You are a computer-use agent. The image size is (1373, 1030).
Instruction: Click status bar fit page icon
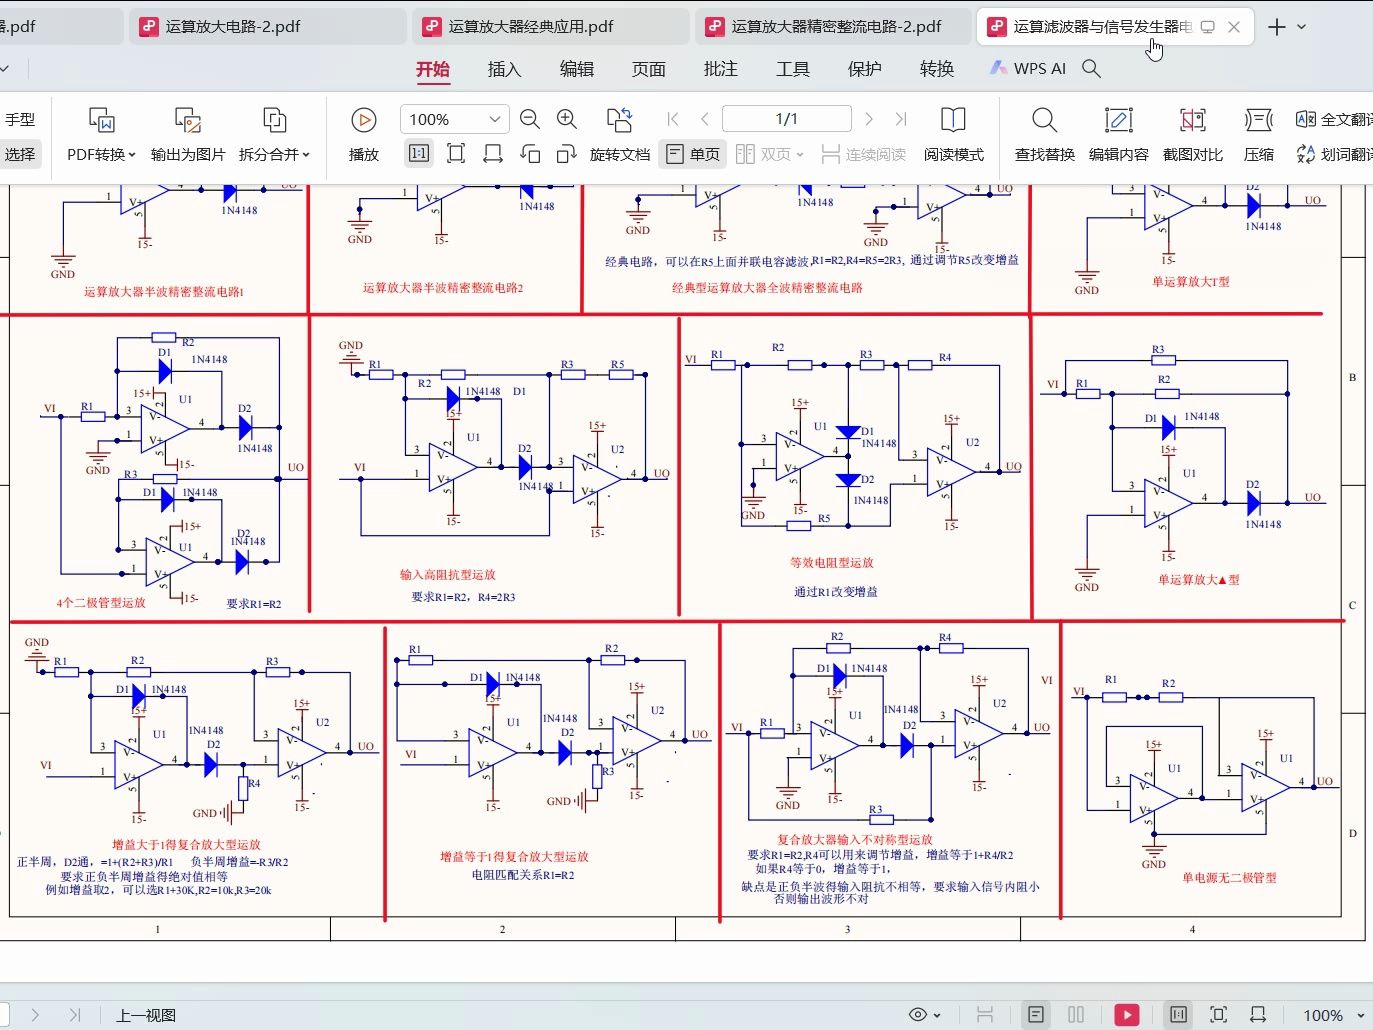point(1218,1015)
